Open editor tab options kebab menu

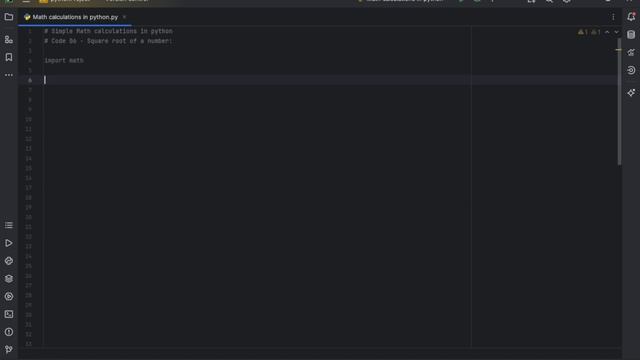coord(613,17)
